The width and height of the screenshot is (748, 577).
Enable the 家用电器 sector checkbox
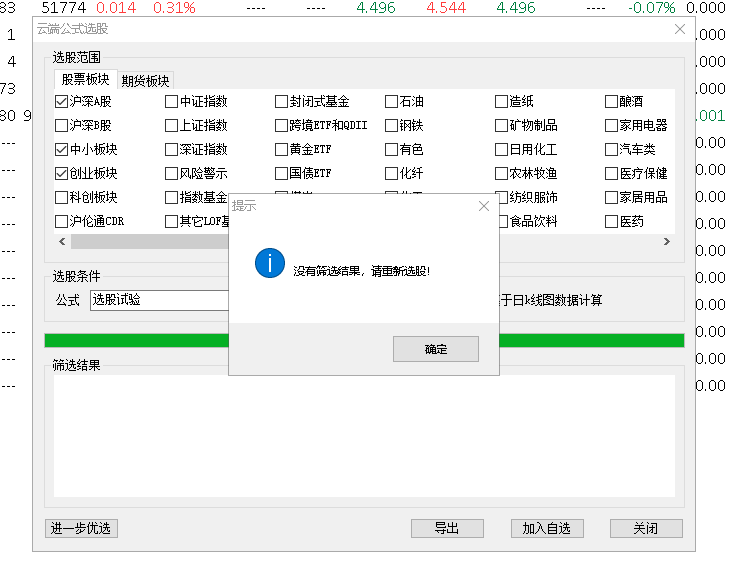tap(612, 126)
